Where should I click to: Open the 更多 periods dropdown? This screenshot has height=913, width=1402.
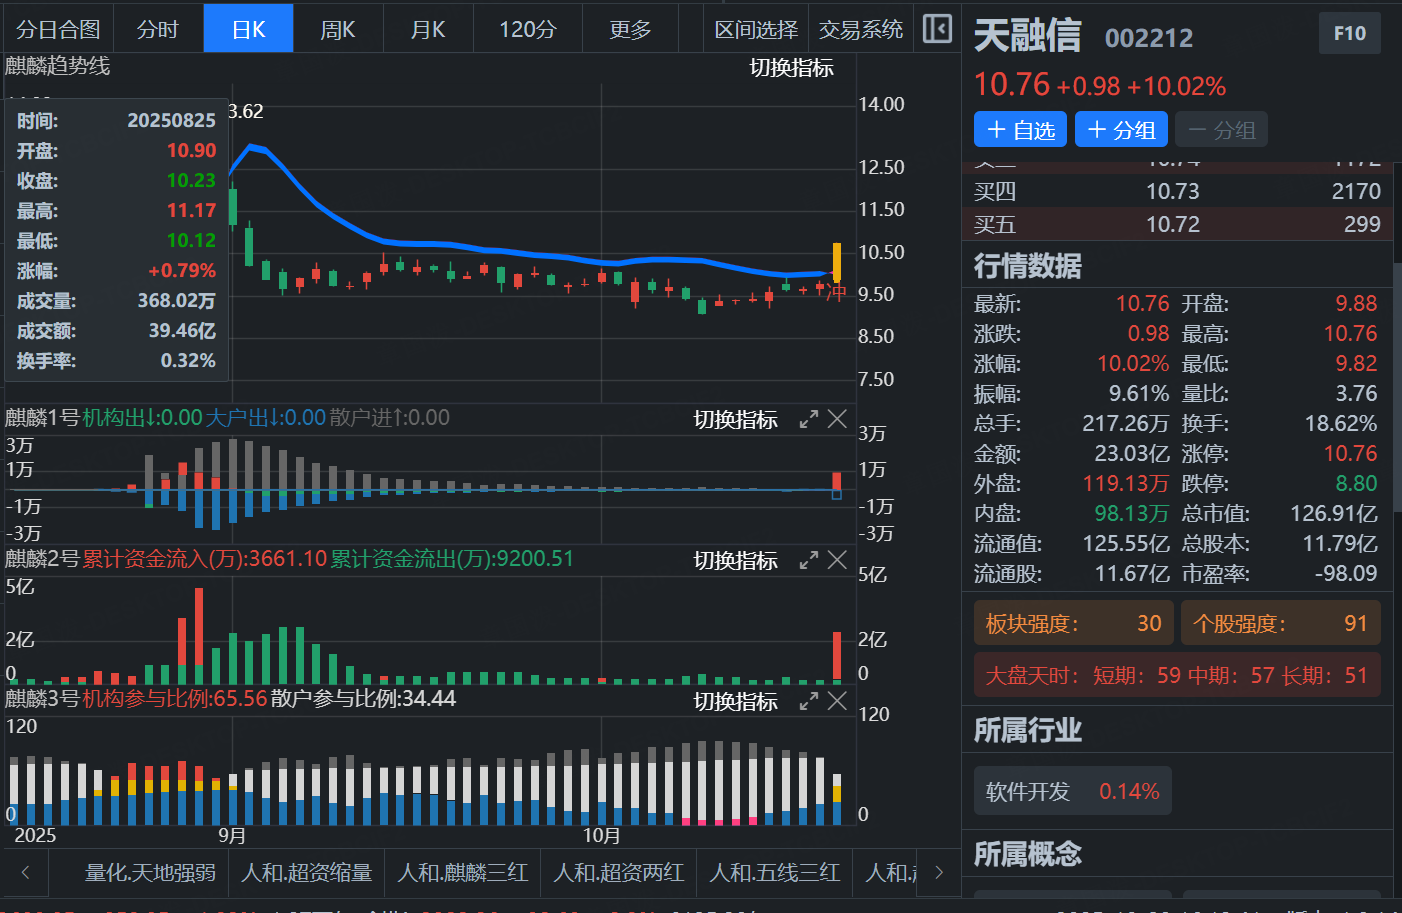click(x=630, y=29)
